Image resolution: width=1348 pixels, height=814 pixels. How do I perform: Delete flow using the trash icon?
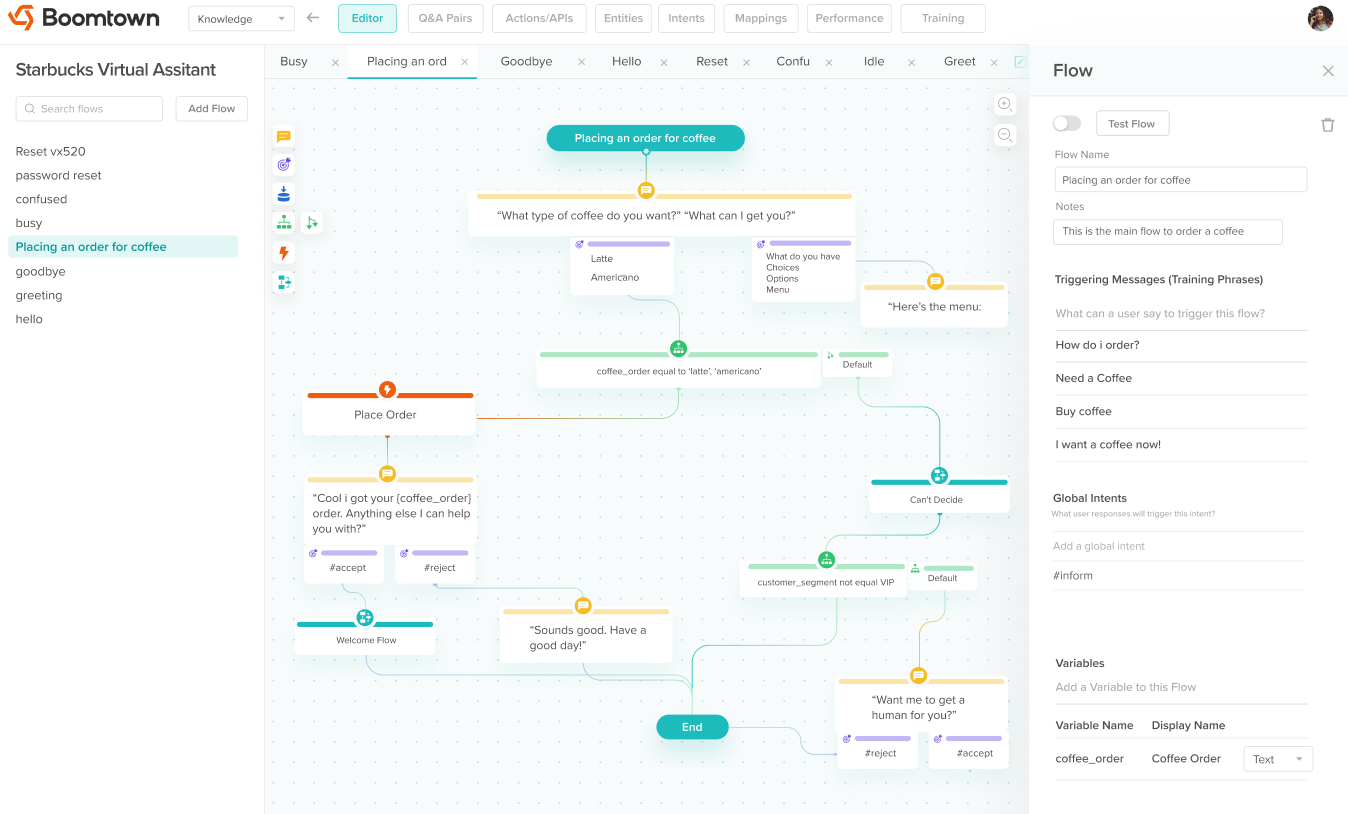[1327, 125]
